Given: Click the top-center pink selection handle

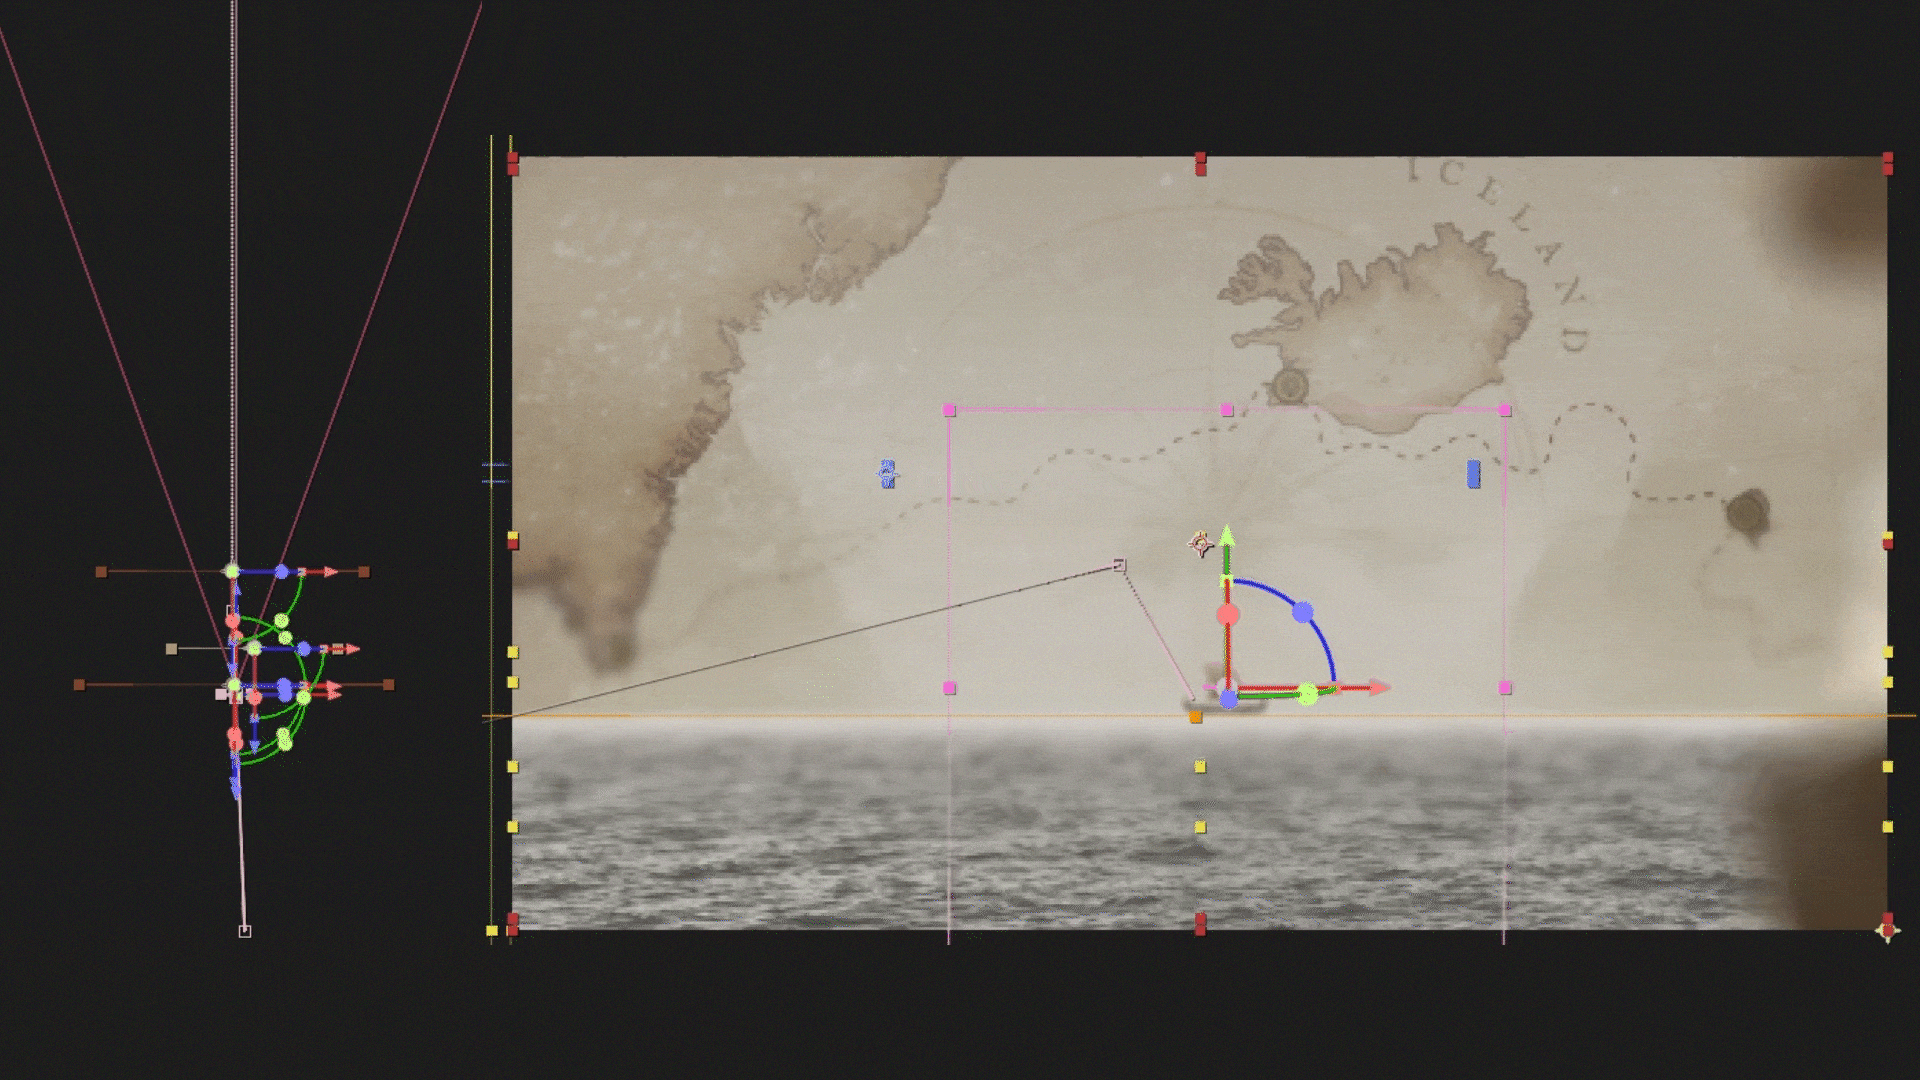Looking at the screenshot, I should (x=1227, y=410).
